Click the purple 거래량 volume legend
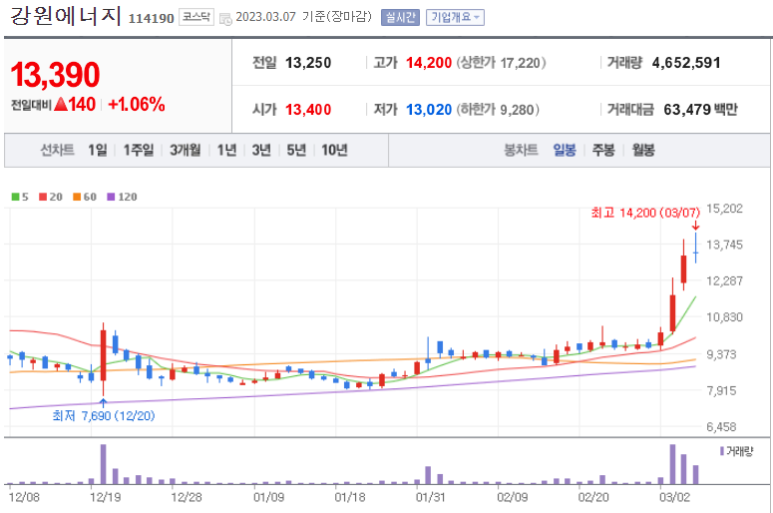 737,451
